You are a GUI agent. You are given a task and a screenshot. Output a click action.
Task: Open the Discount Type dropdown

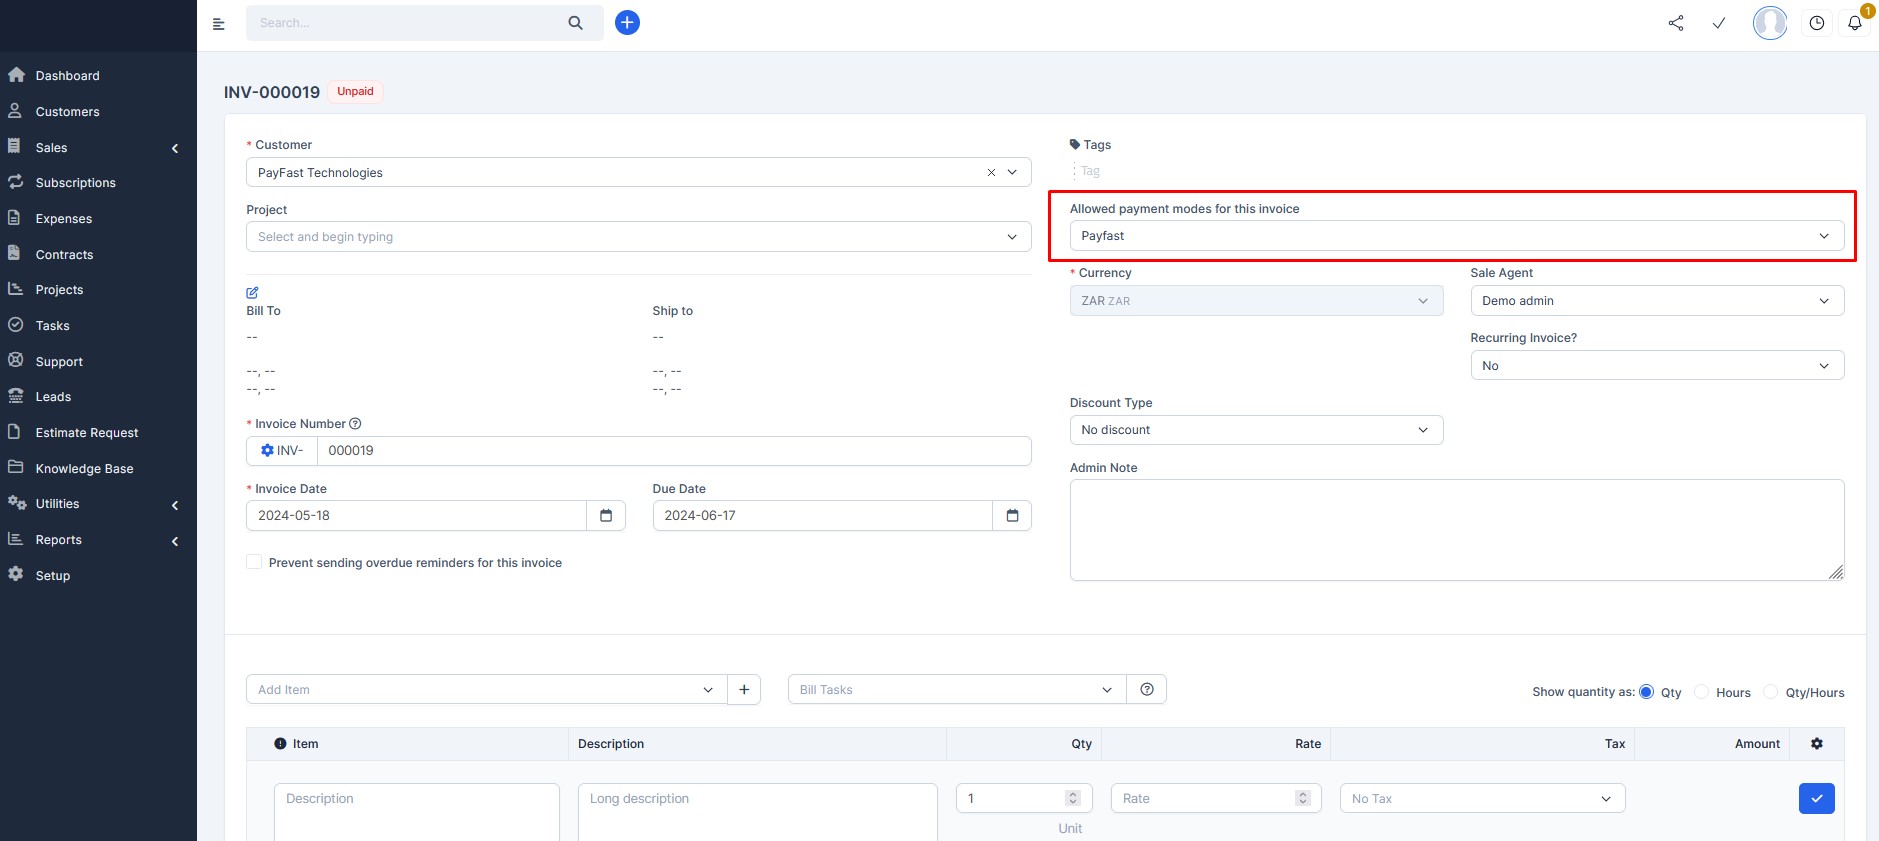pyautogui.click(x=1256, y=430)
